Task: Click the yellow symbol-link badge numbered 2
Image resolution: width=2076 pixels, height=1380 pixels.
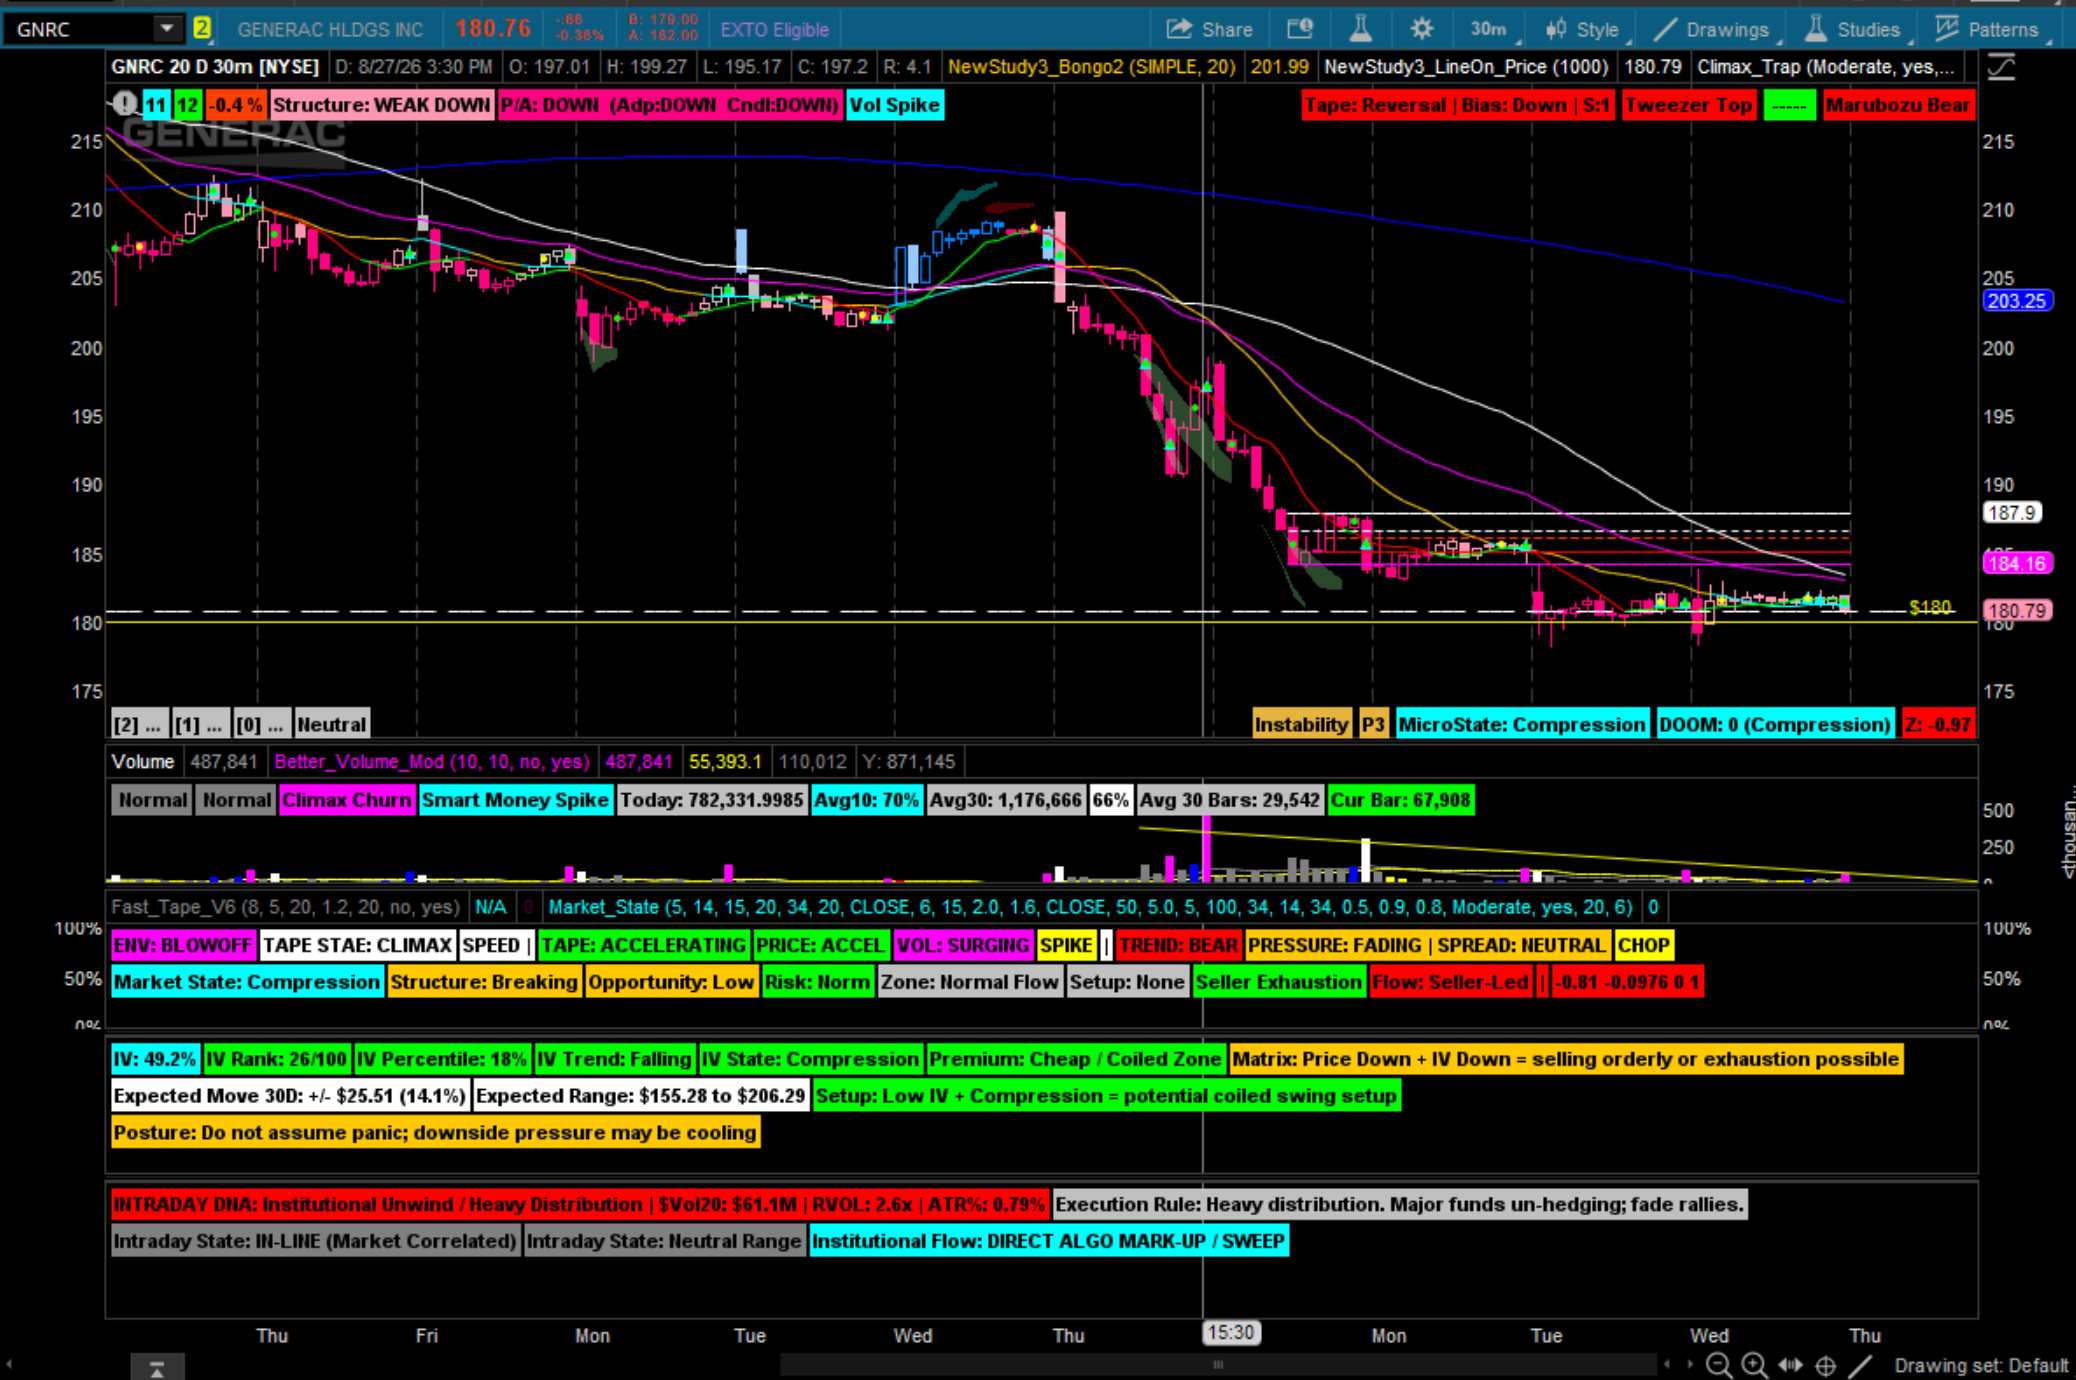Action: 202,28
